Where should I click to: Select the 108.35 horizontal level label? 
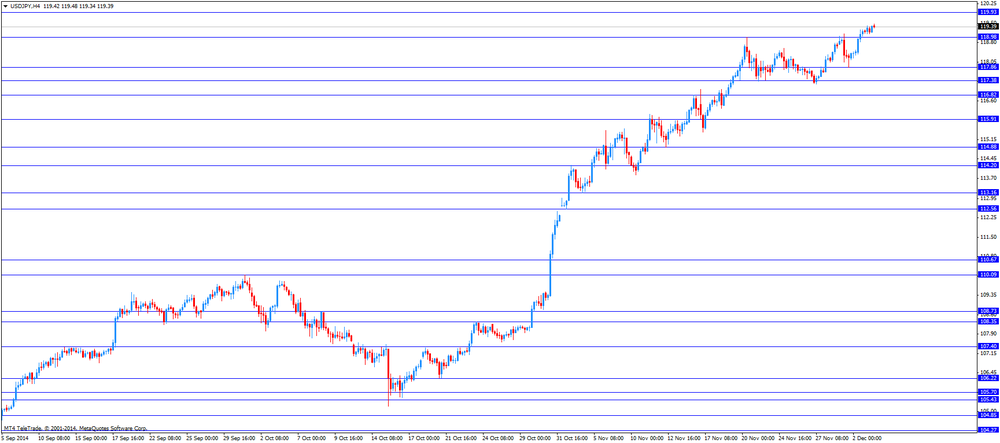[988, 321]
